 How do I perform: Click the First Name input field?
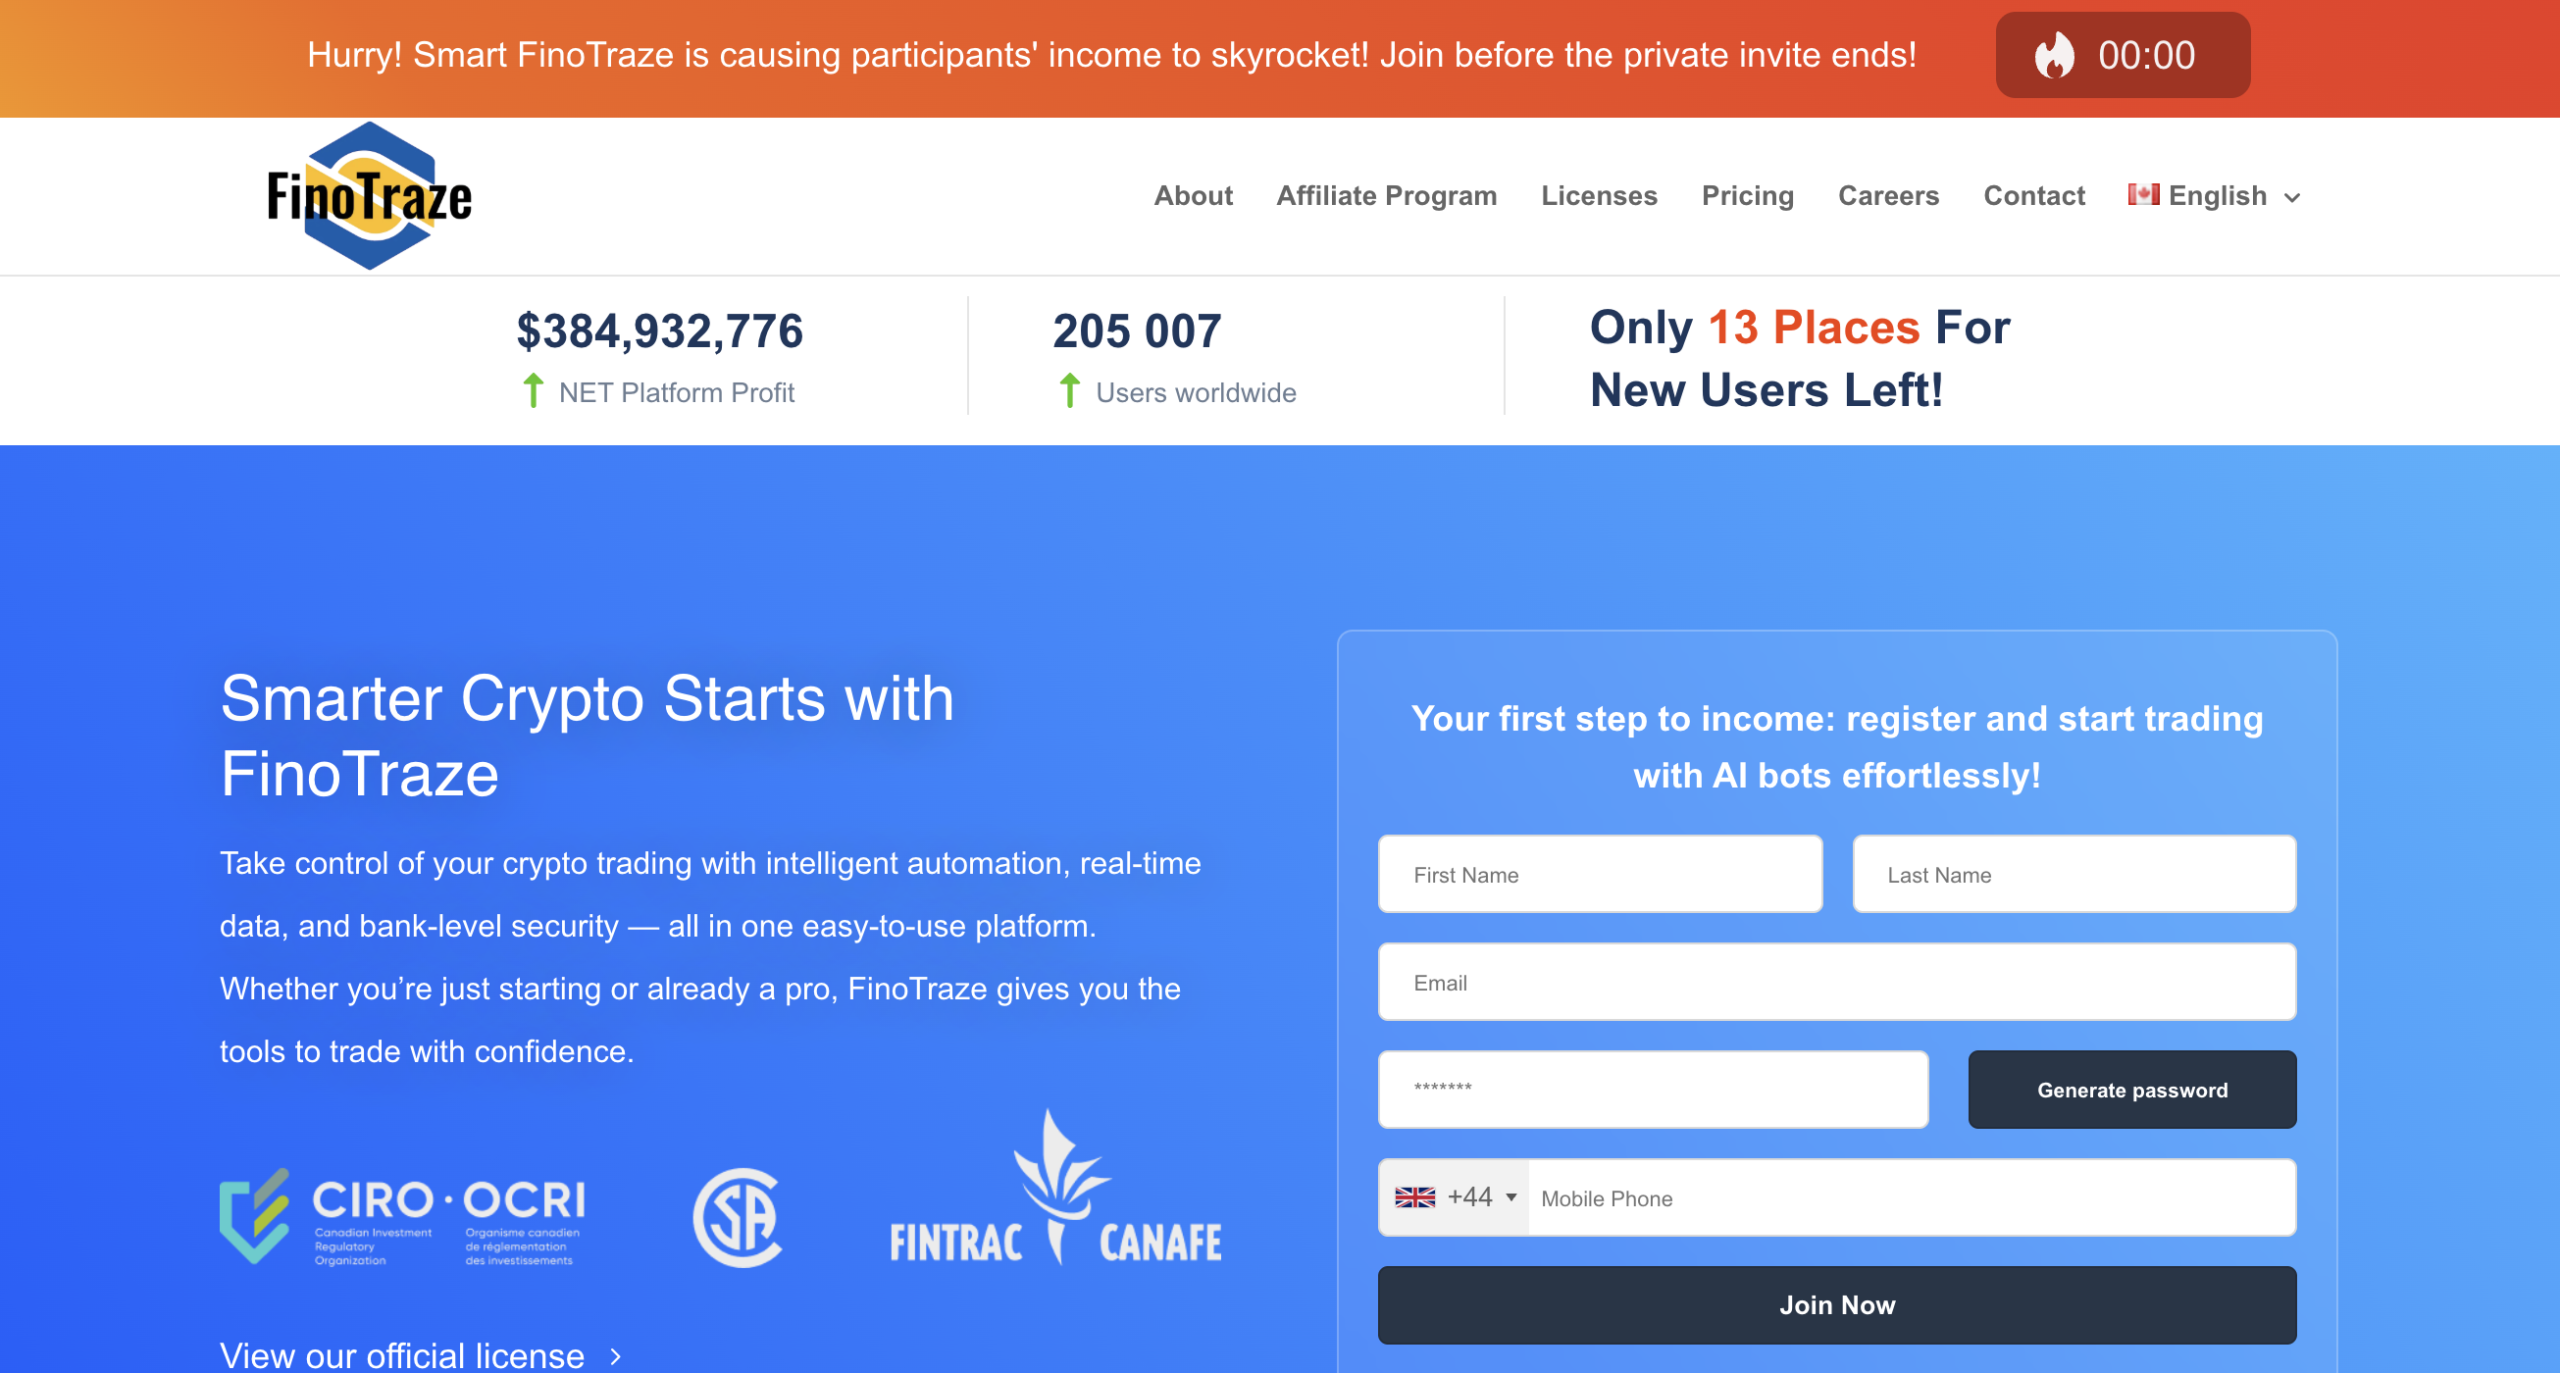click(x=1599, y=874)
